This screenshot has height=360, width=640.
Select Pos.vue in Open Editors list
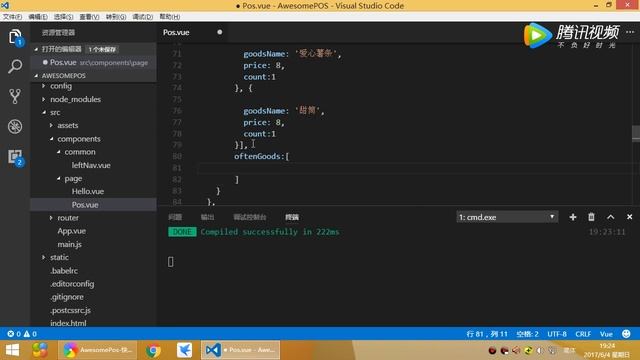coord(93,62)
